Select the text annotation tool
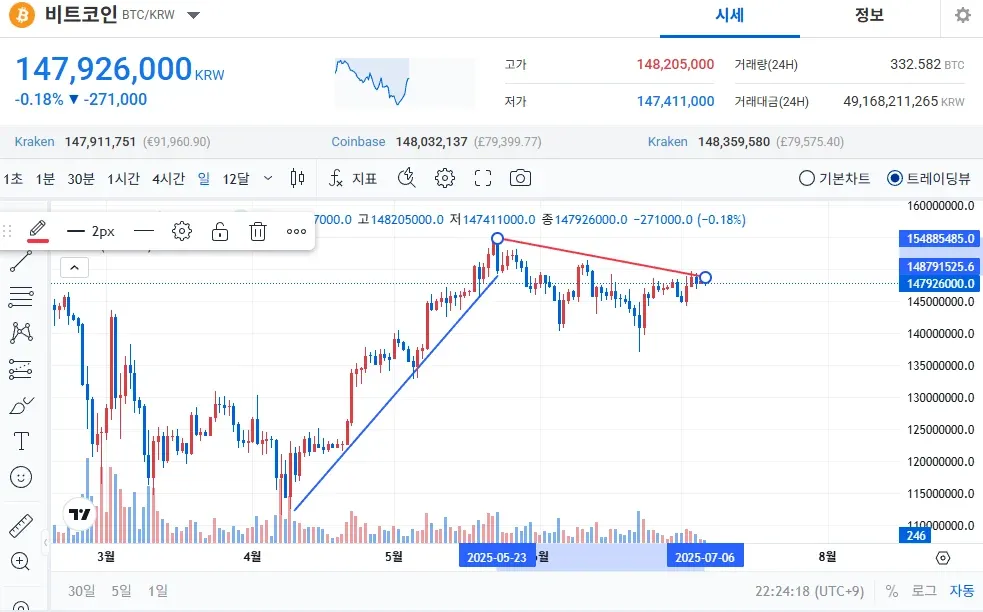 20,441
